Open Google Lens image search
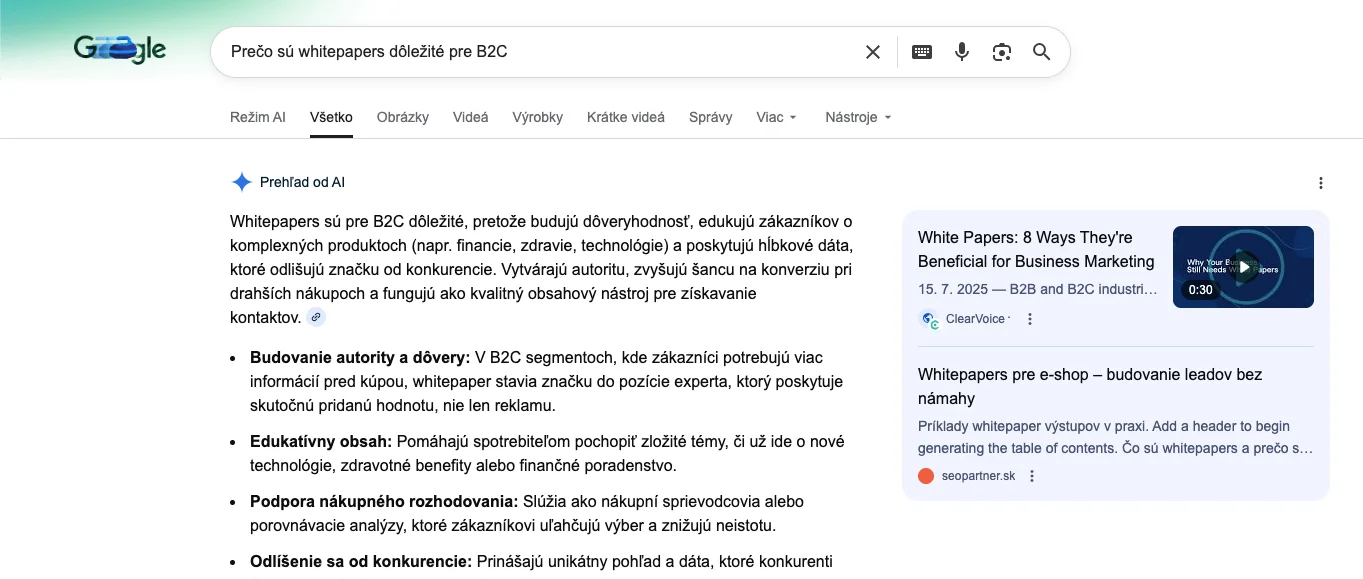The width and height of the screenshot is (1363, 579). coord(1002,52)
